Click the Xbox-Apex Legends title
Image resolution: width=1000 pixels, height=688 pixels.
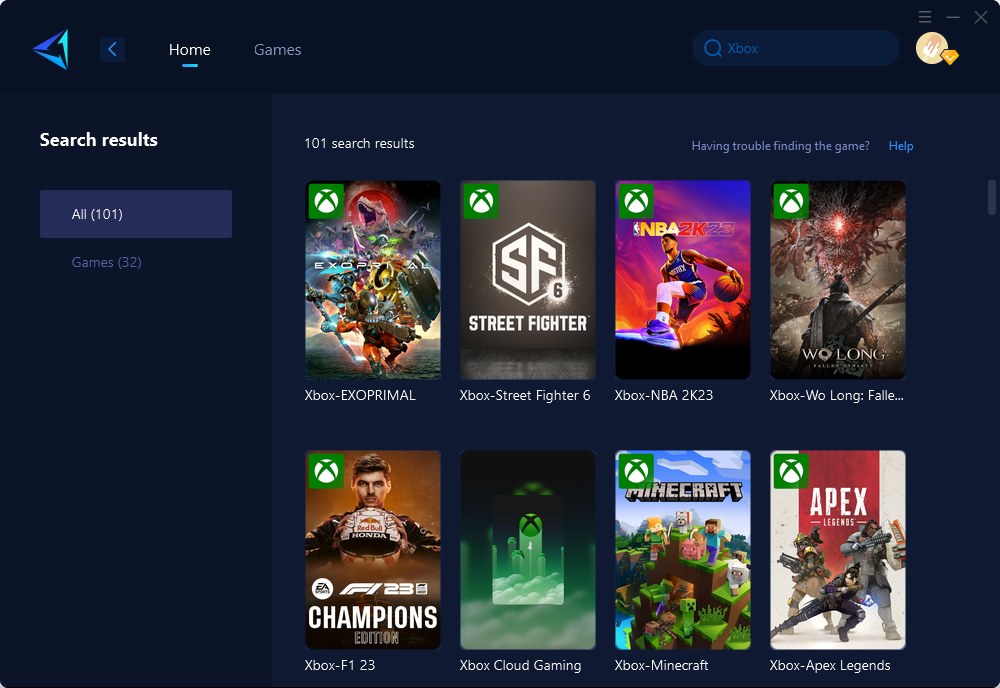click(830, 665)
